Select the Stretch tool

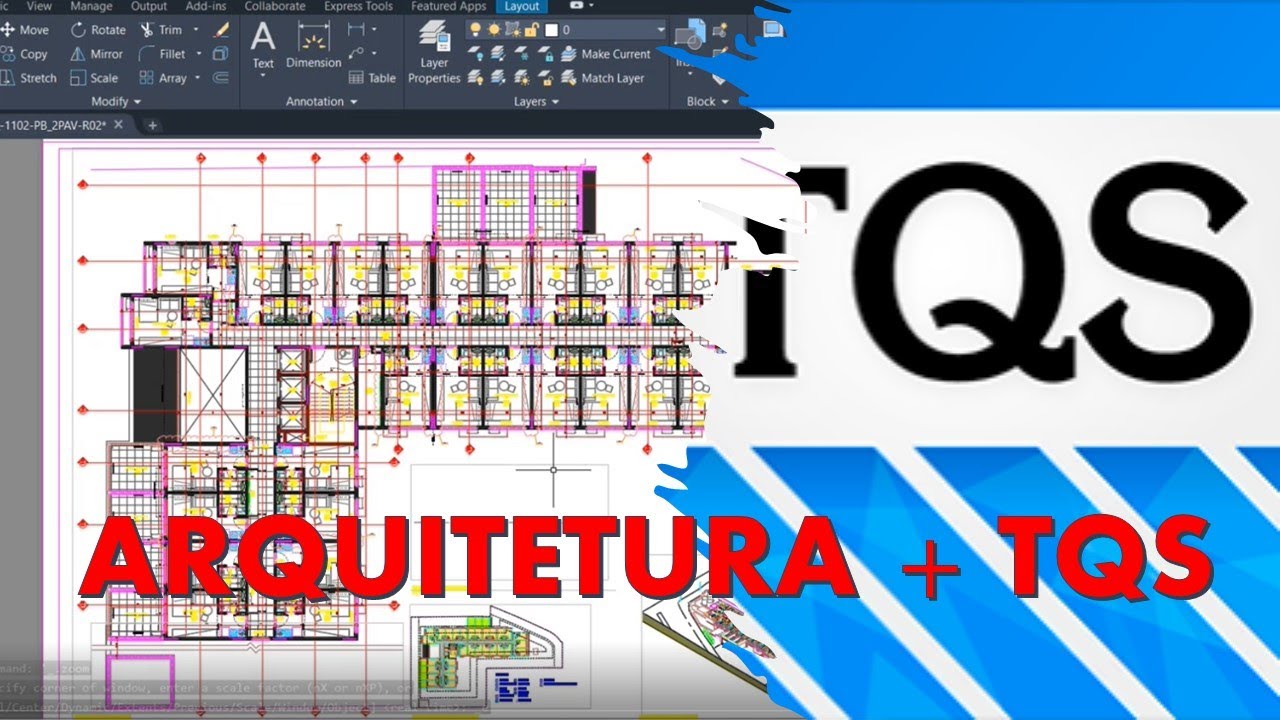tap(29, 78)
